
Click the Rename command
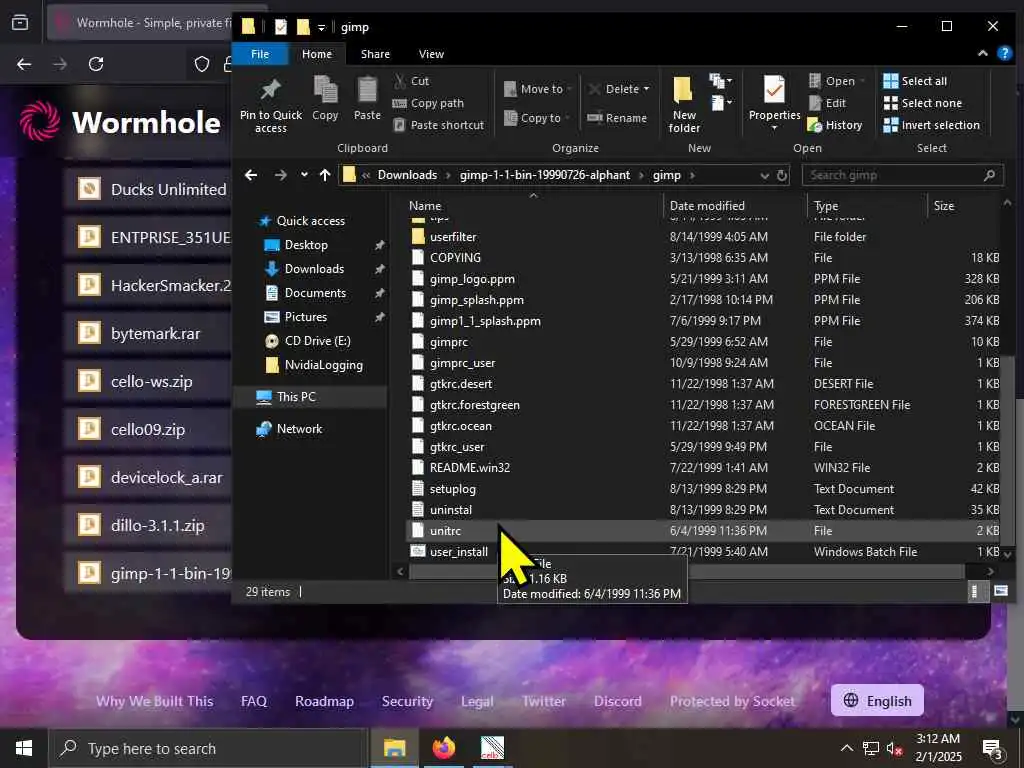coord(616,118)
